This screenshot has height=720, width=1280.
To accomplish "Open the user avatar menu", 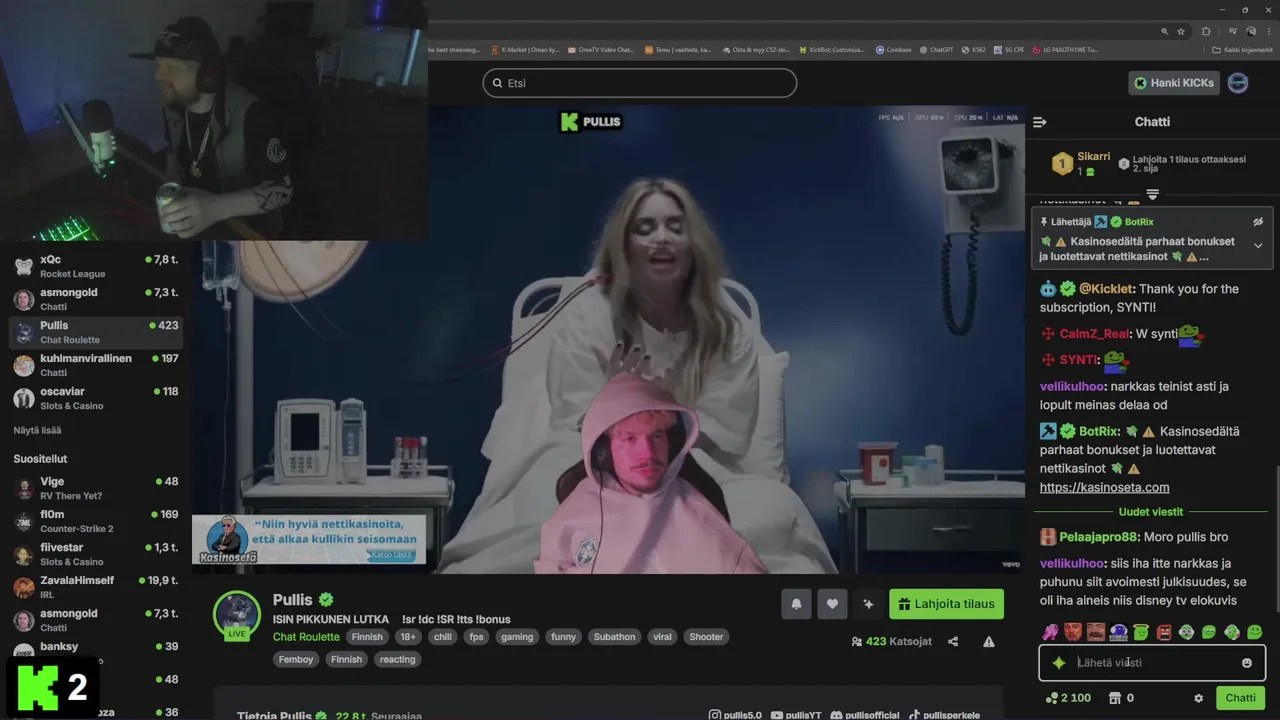I will 1238,83.
